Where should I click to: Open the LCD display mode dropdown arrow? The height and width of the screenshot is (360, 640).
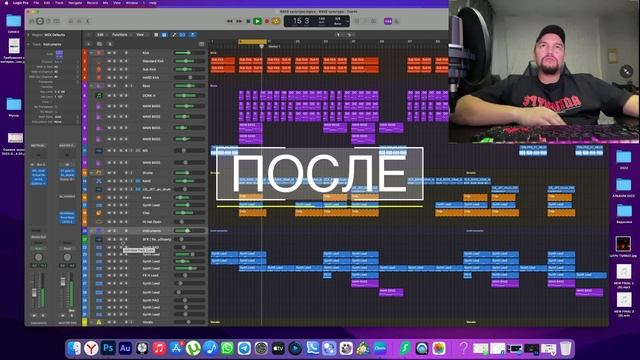[347, 21]
